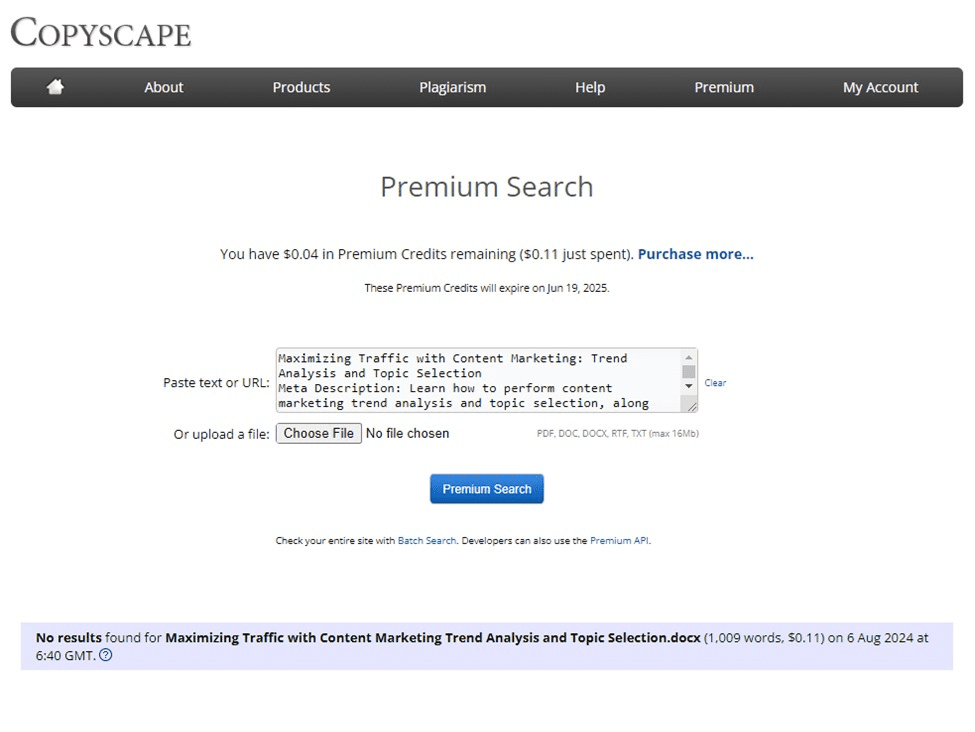Click the question mark help icon
This screenshot has width=975, height=732.
[106, 656]
